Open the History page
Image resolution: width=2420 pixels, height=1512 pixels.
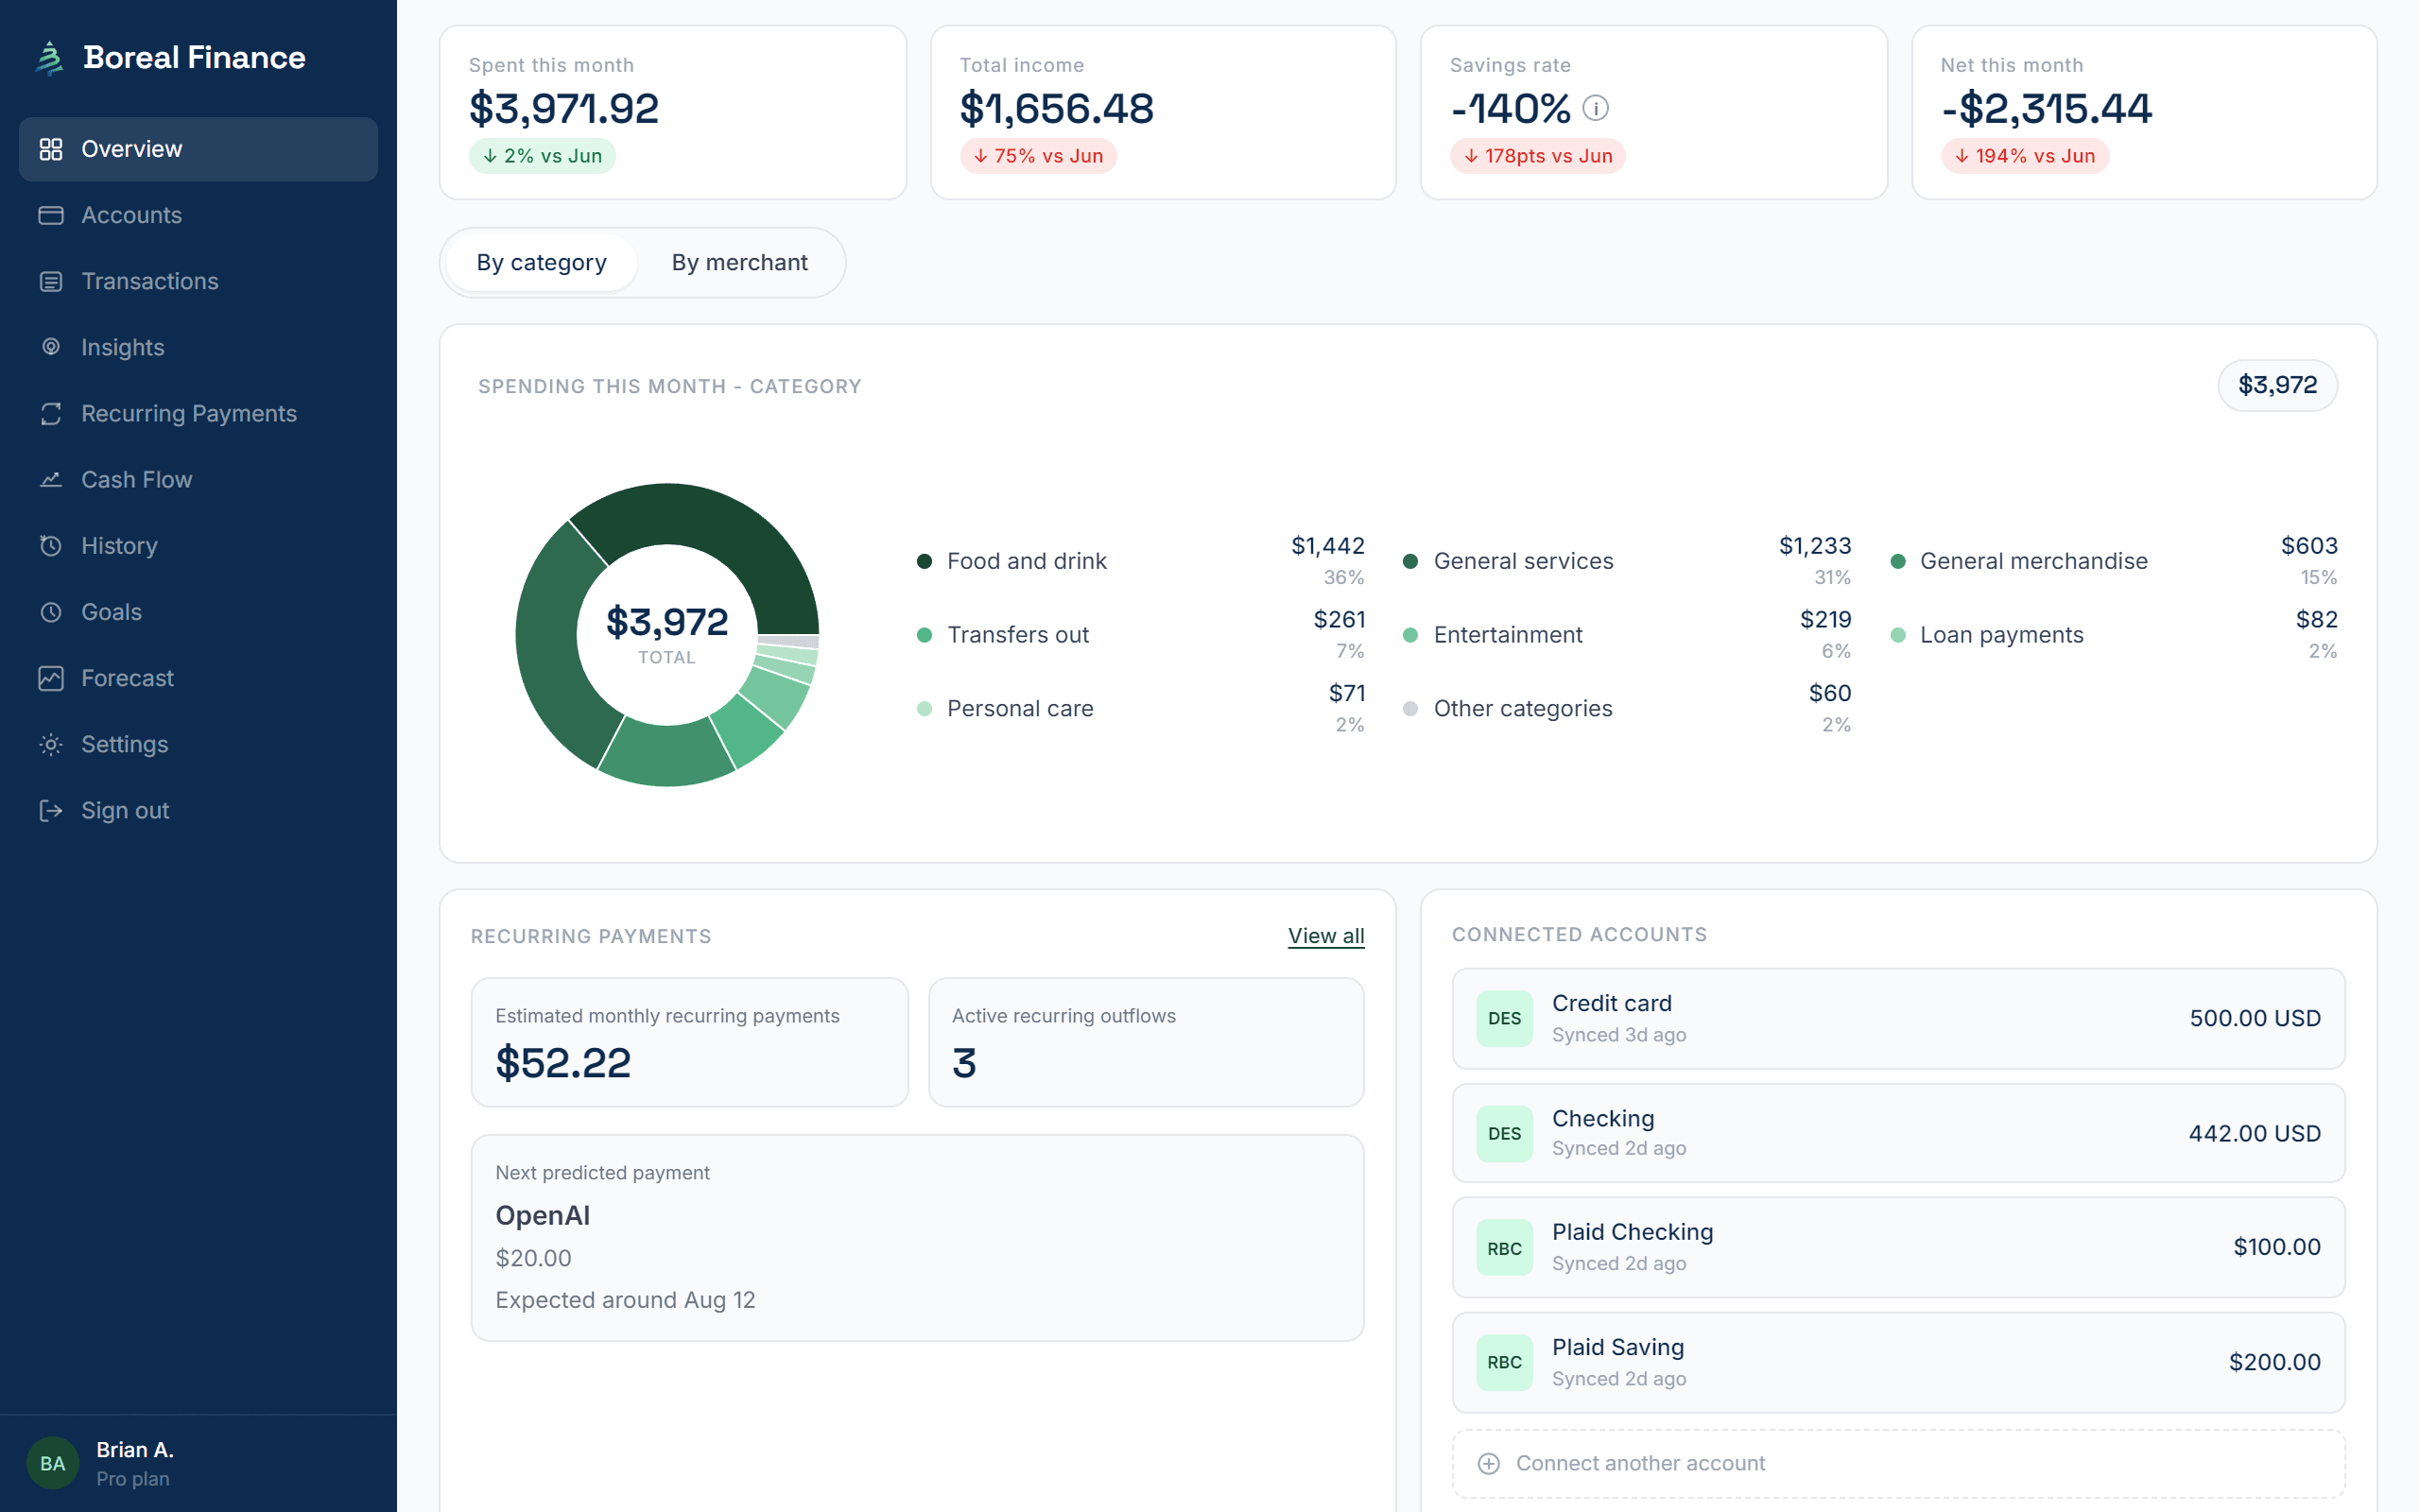point(198,545)
